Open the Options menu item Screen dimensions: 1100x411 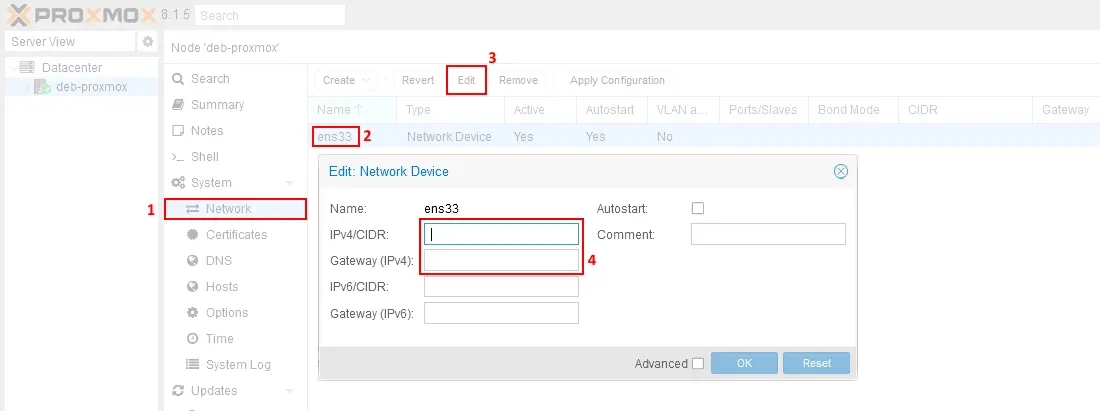point(235,312)
